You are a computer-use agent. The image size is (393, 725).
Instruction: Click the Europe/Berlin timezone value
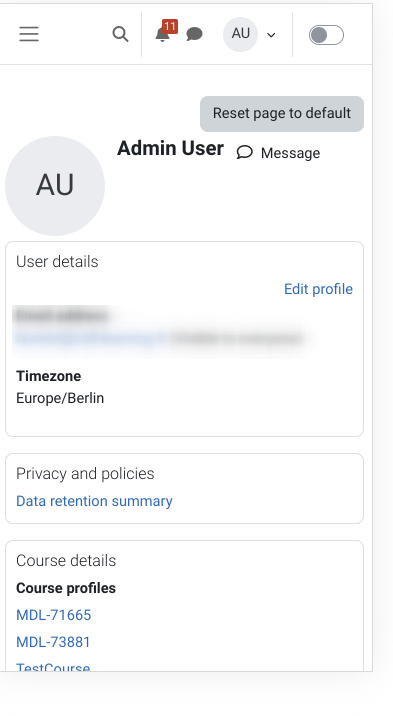[60, 398]
